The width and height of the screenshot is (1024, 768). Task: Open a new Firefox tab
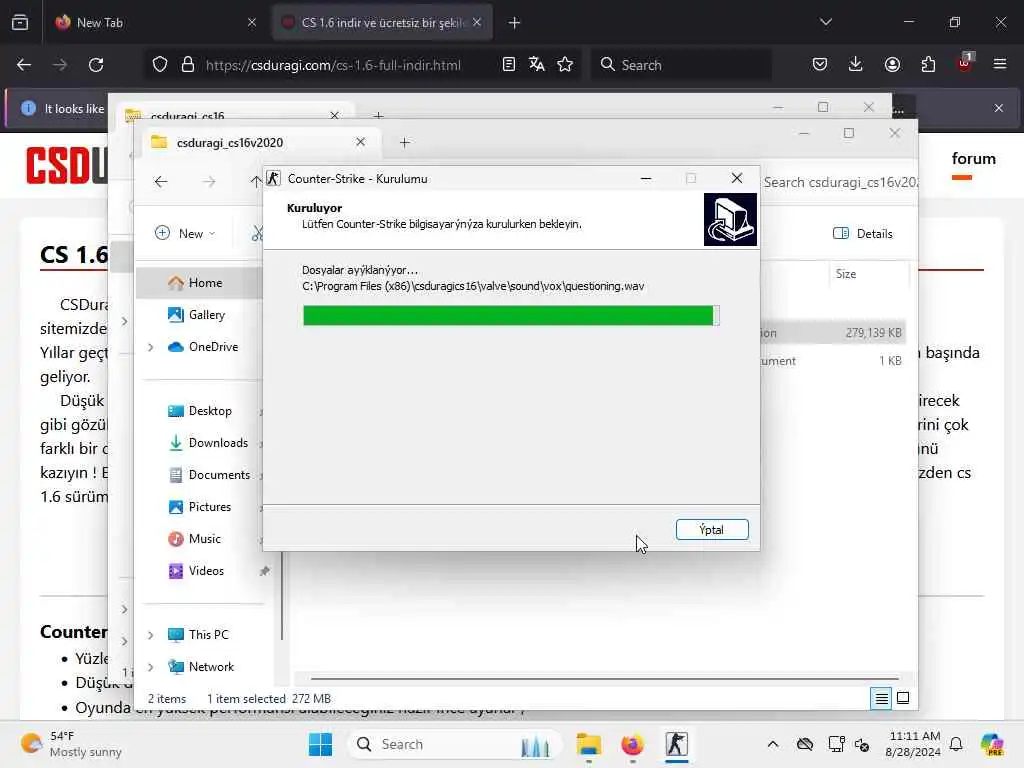tap(515, 23)
